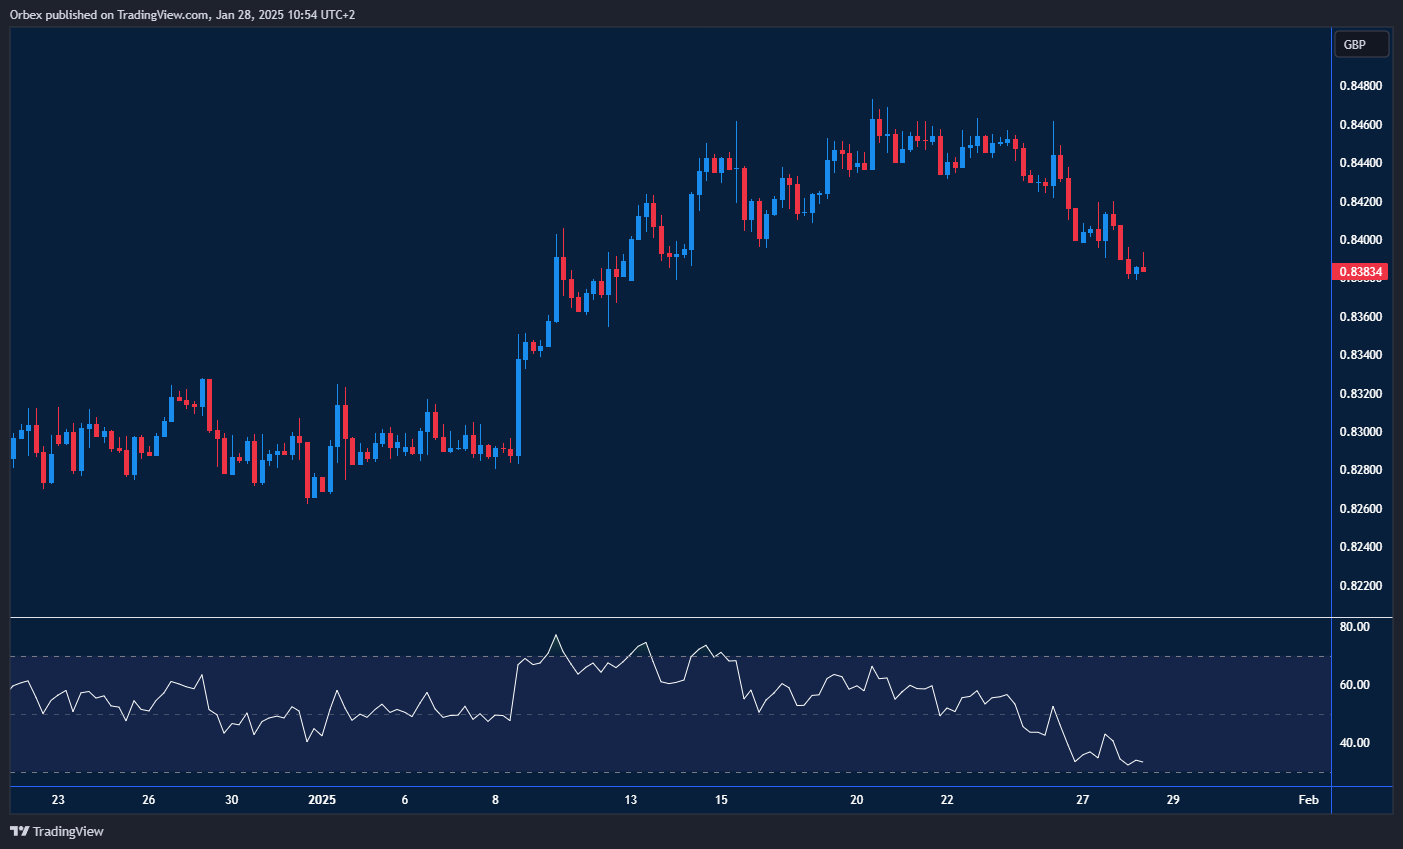This screenshot has height=849, width=1403.
Task: Click the 0.84800 value on the price axis
Action: (1360, 85)
